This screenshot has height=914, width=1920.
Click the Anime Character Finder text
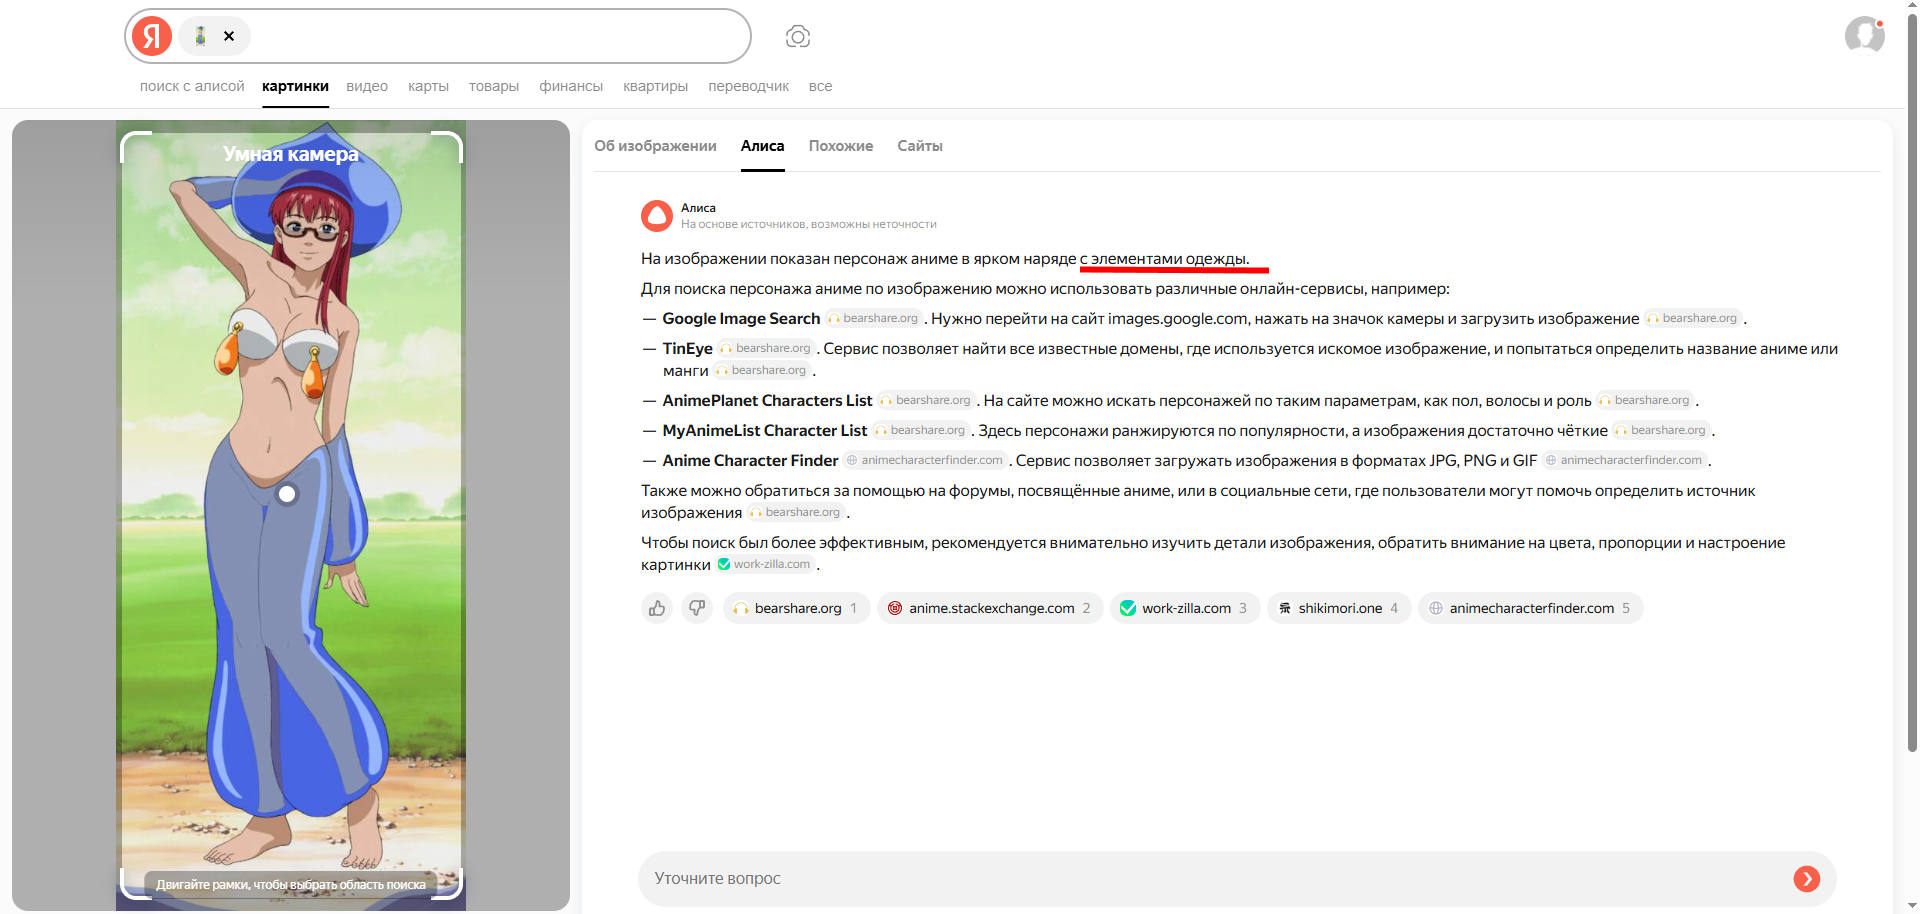tap(750, 461)
